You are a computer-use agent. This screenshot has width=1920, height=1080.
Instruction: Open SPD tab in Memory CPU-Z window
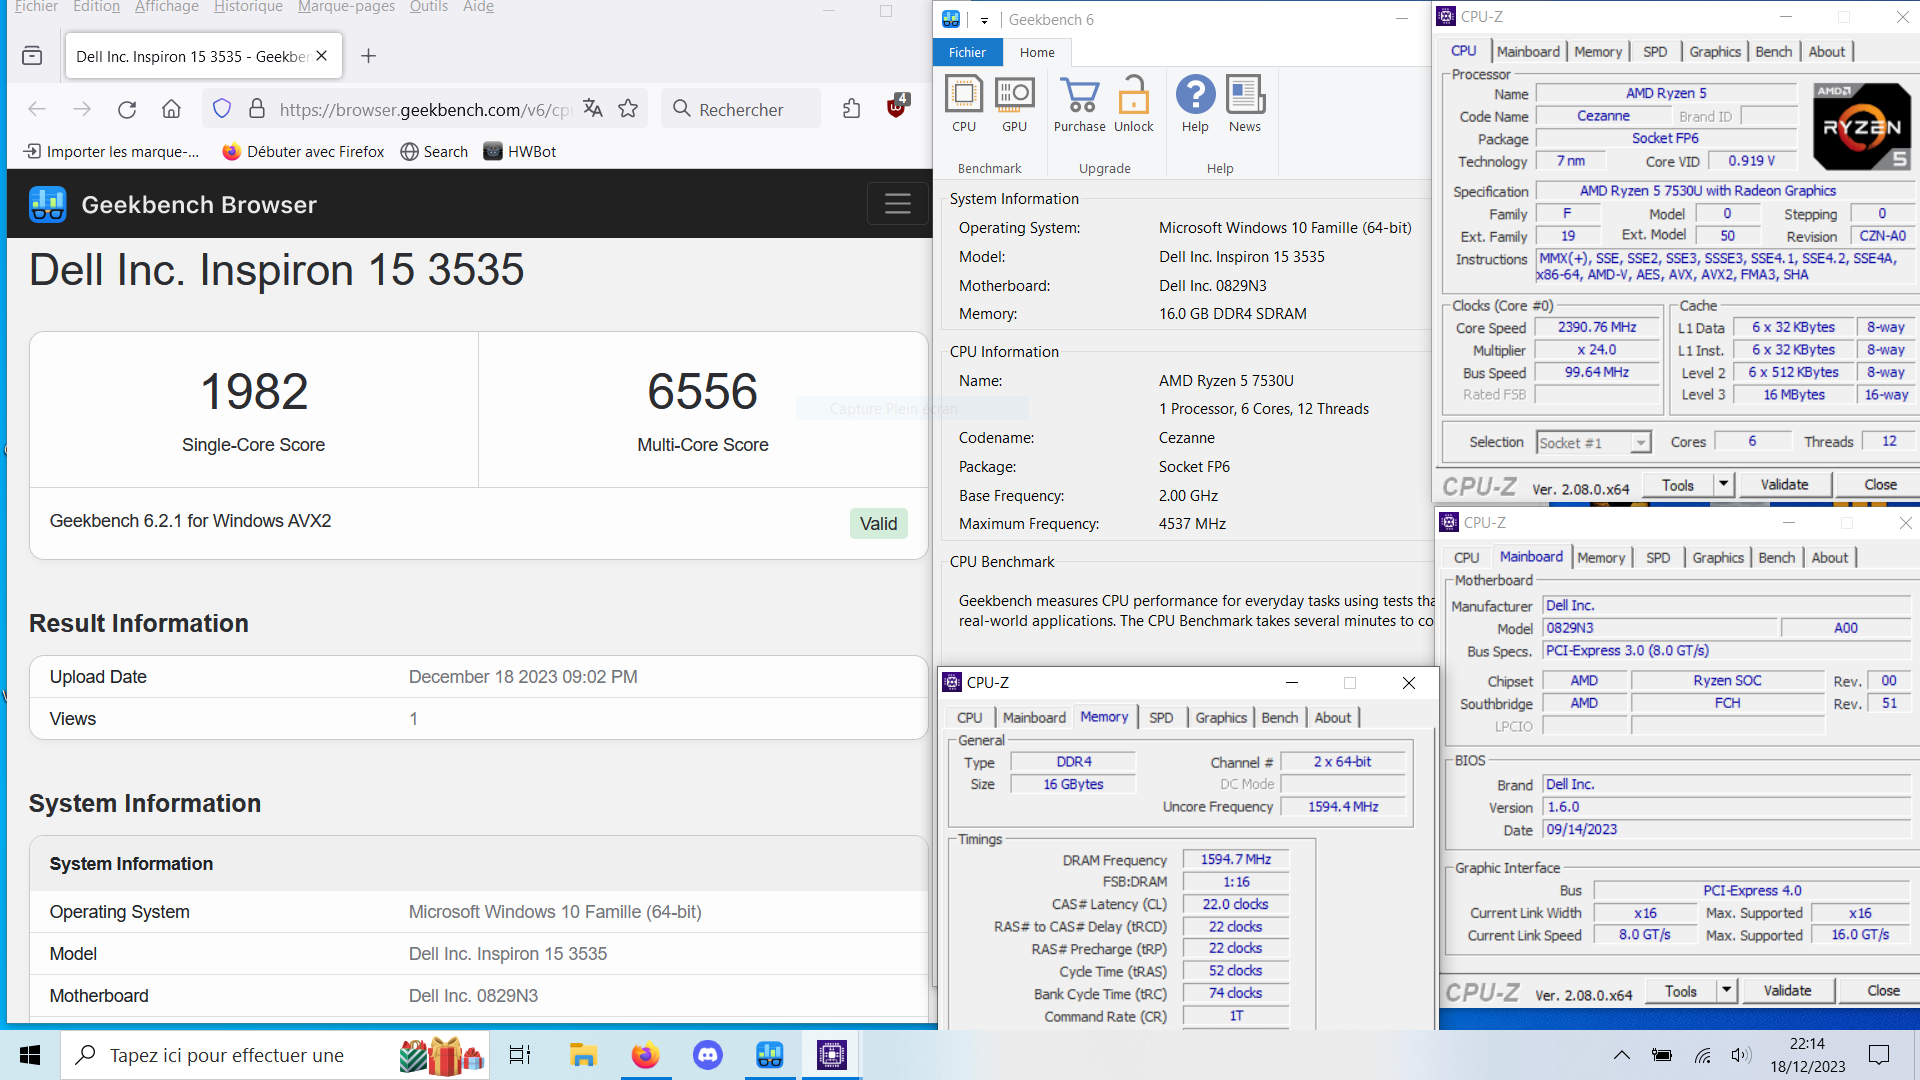click(1160, 717)
